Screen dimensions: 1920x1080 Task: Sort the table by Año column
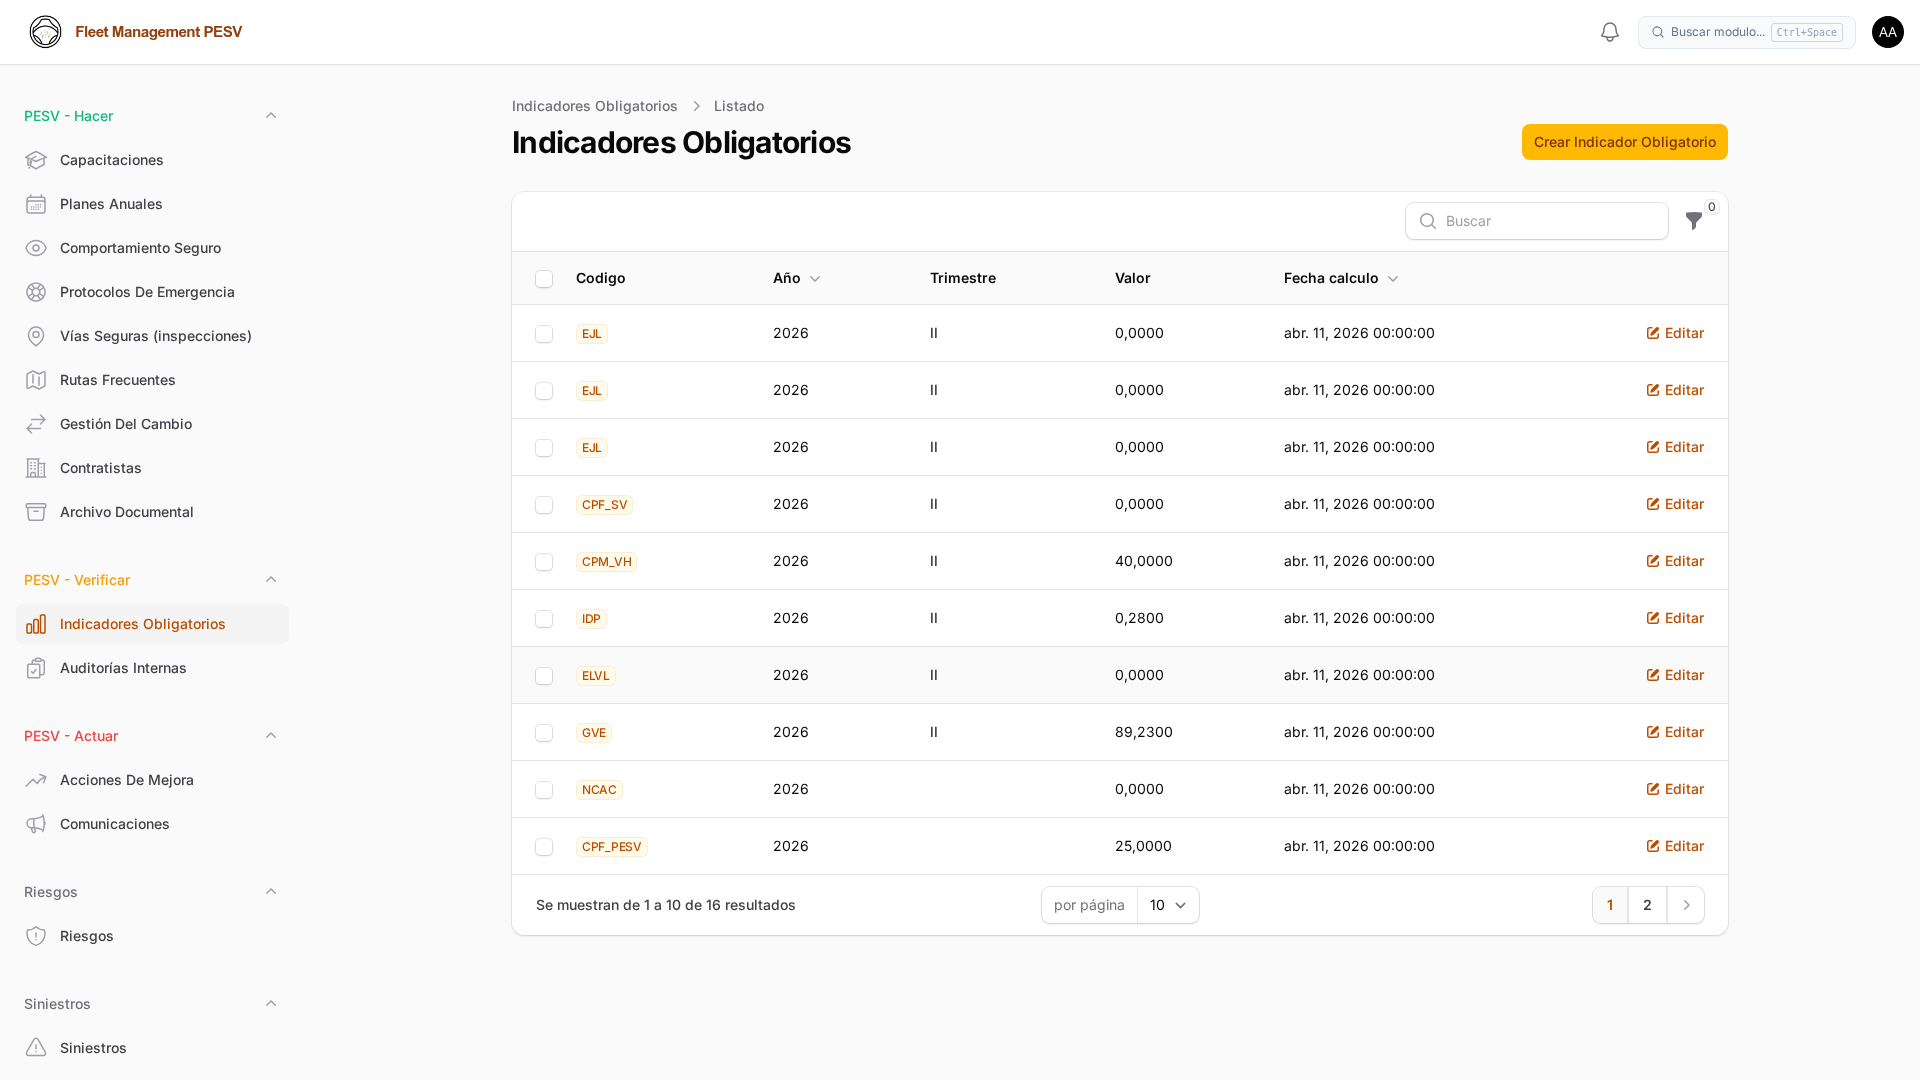coord(796,278)
